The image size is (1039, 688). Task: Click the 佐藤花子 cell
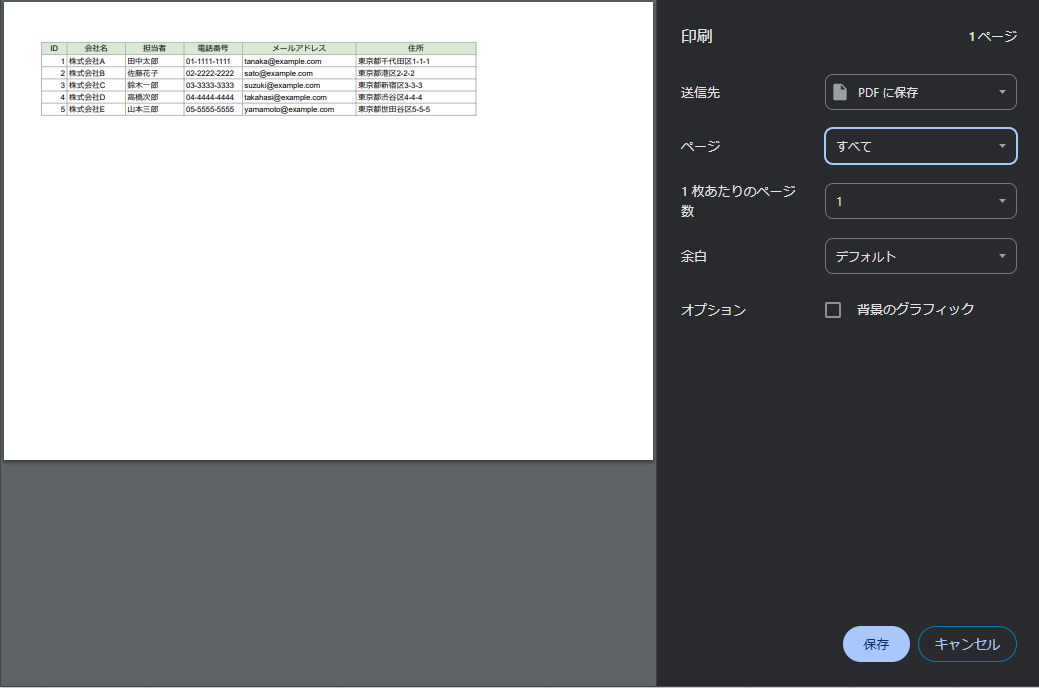(x=154, y=73)
